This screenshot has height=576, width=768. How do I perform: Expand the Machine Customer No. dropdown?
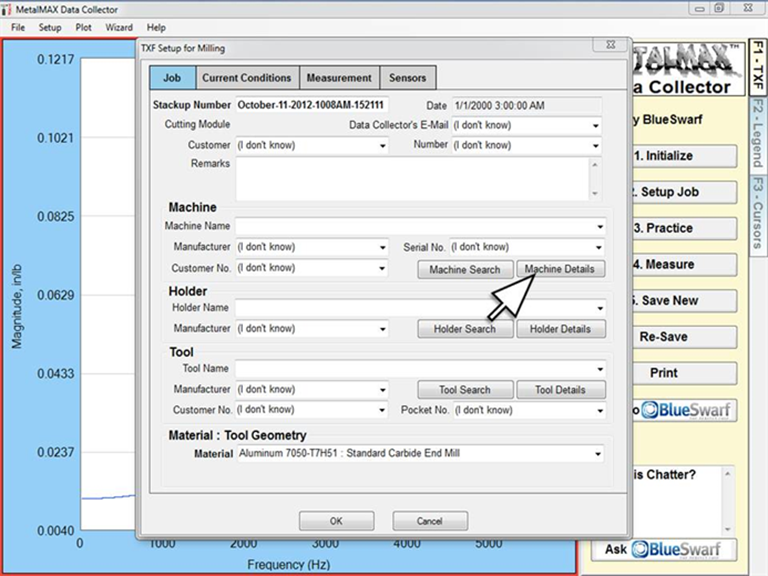[382, 268]
